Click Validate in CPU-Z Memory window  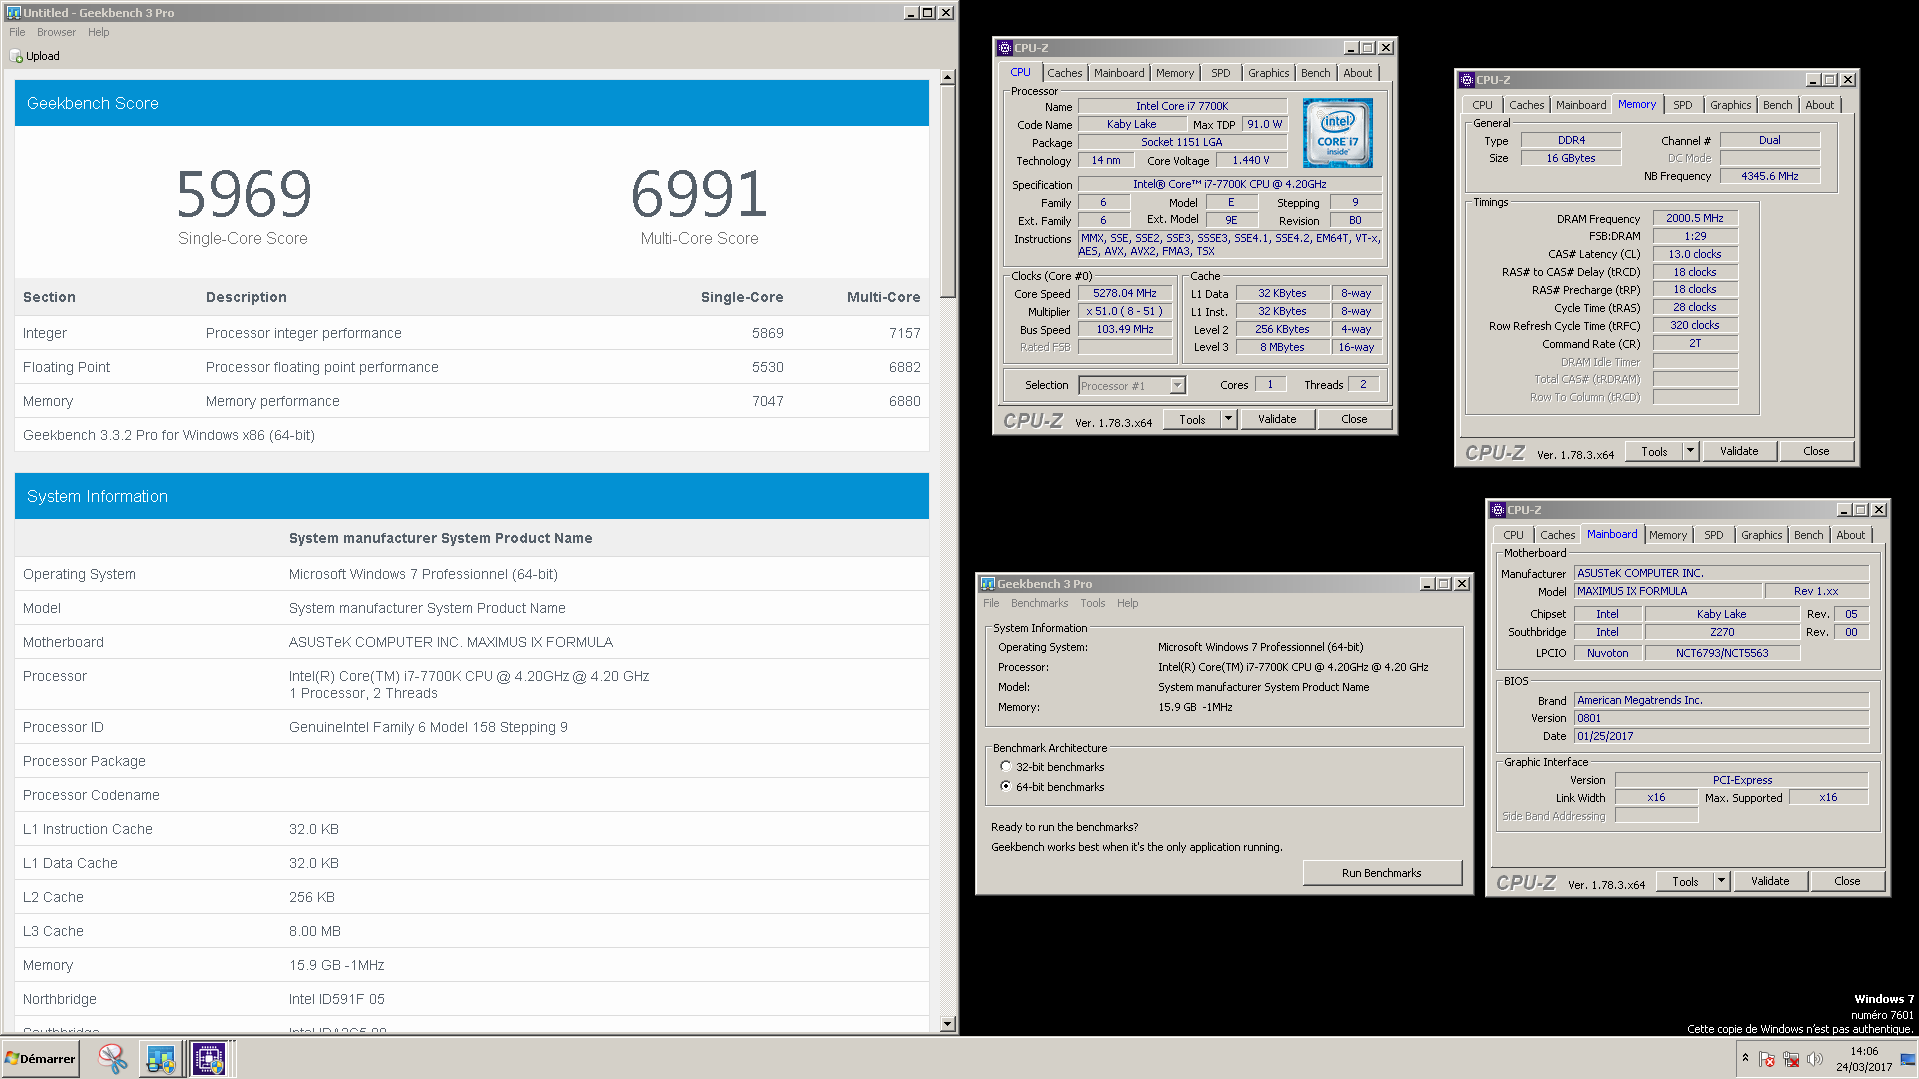tap(1739, 451)
